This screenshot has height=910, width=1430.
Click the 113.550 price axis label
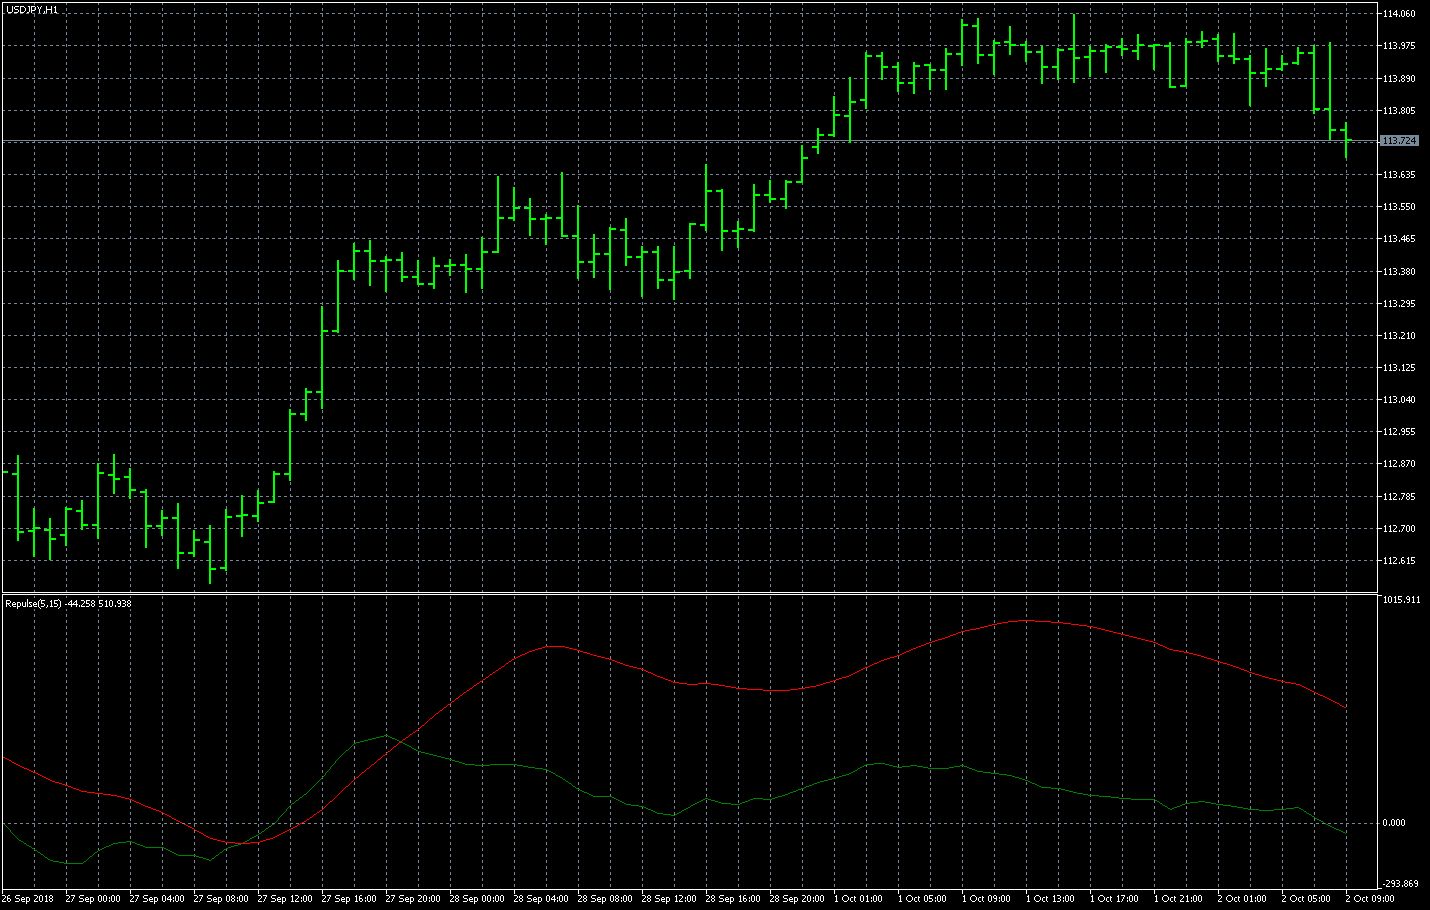coord(1399,207)
